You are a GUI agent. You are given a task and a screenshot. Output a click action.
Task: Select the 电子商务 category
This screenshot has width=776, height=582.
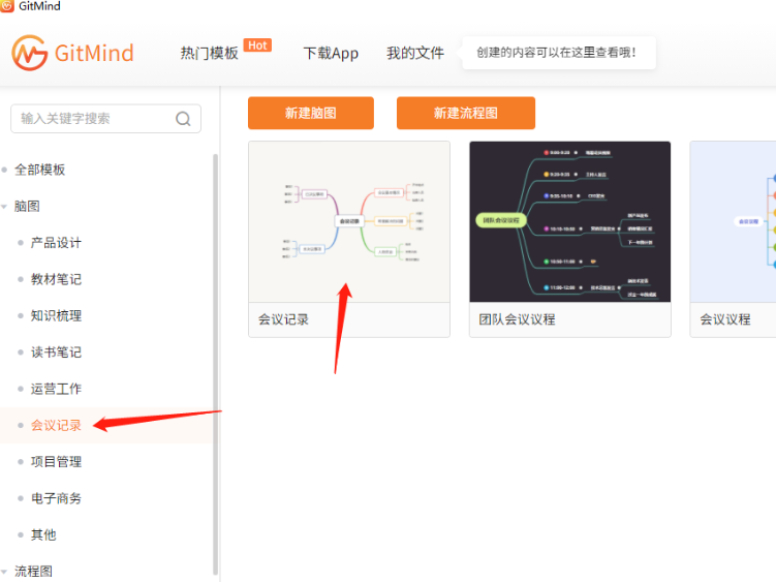(x=56, y=498)
